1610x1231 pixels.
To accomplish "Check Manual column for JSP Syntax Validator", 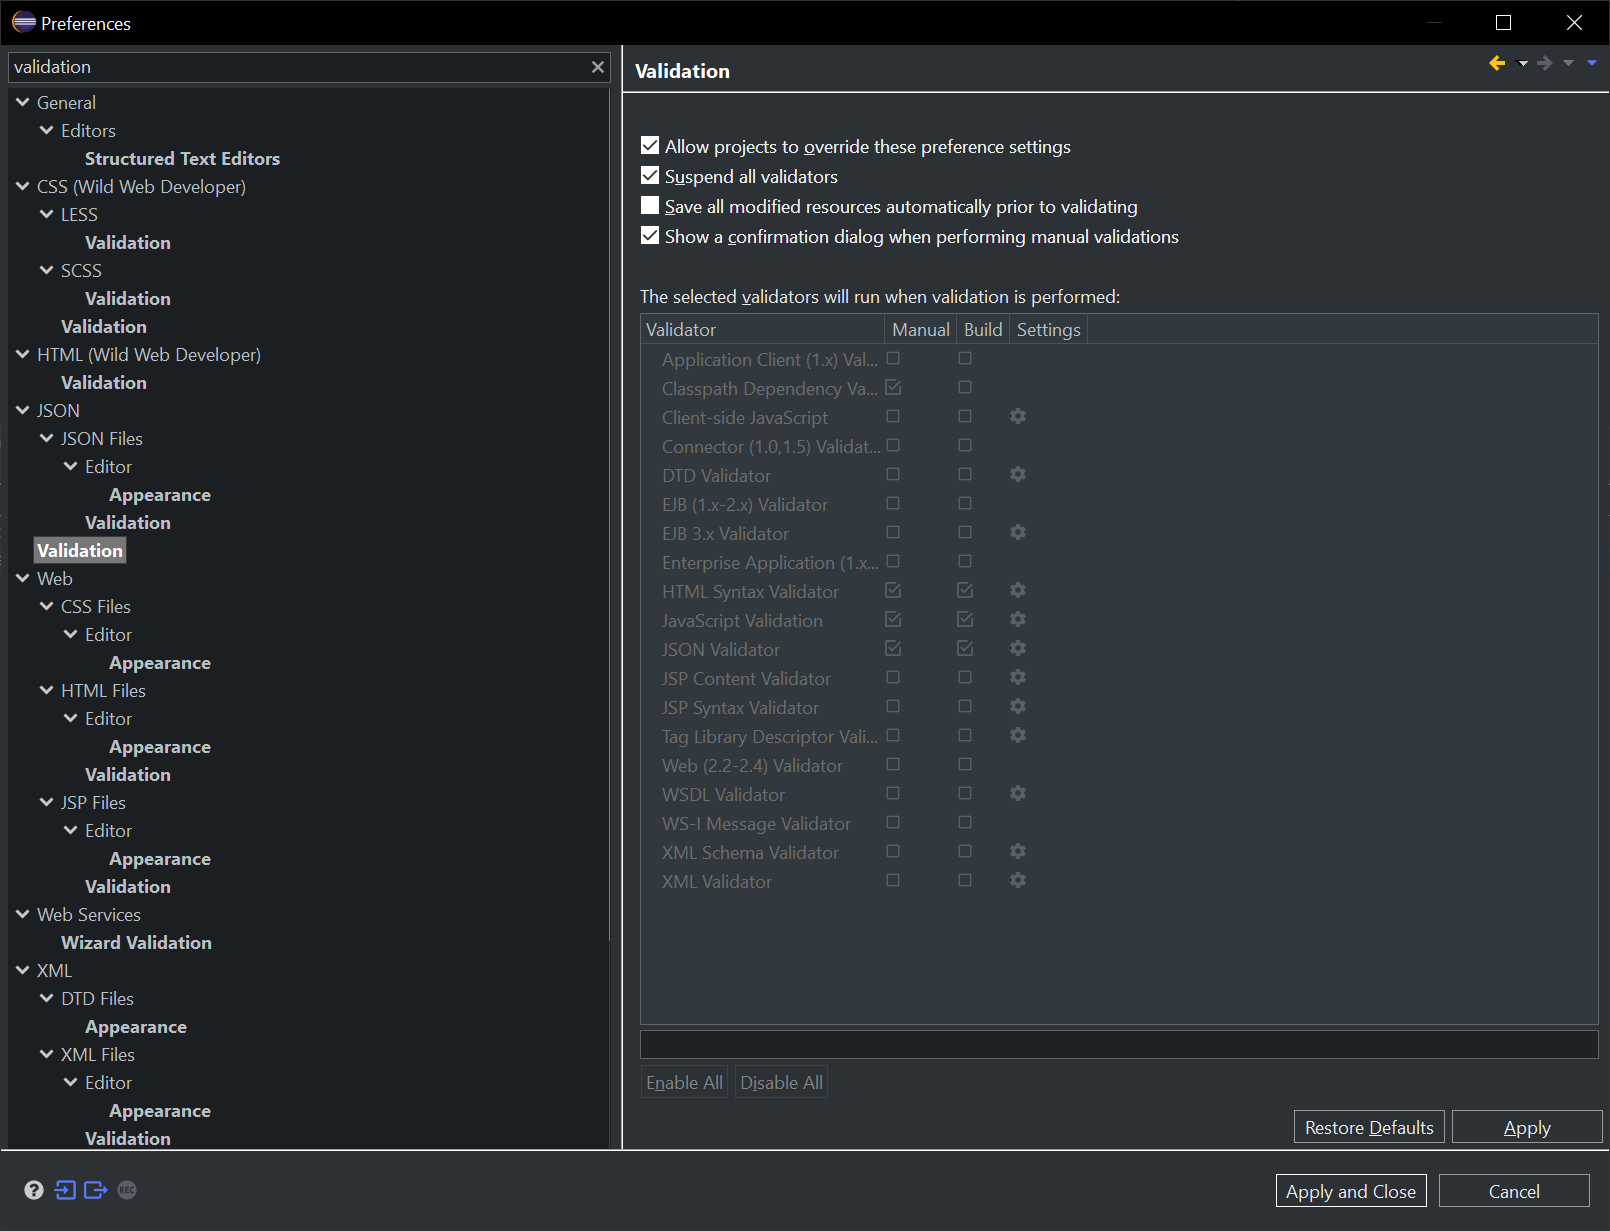I will (893, 706).
